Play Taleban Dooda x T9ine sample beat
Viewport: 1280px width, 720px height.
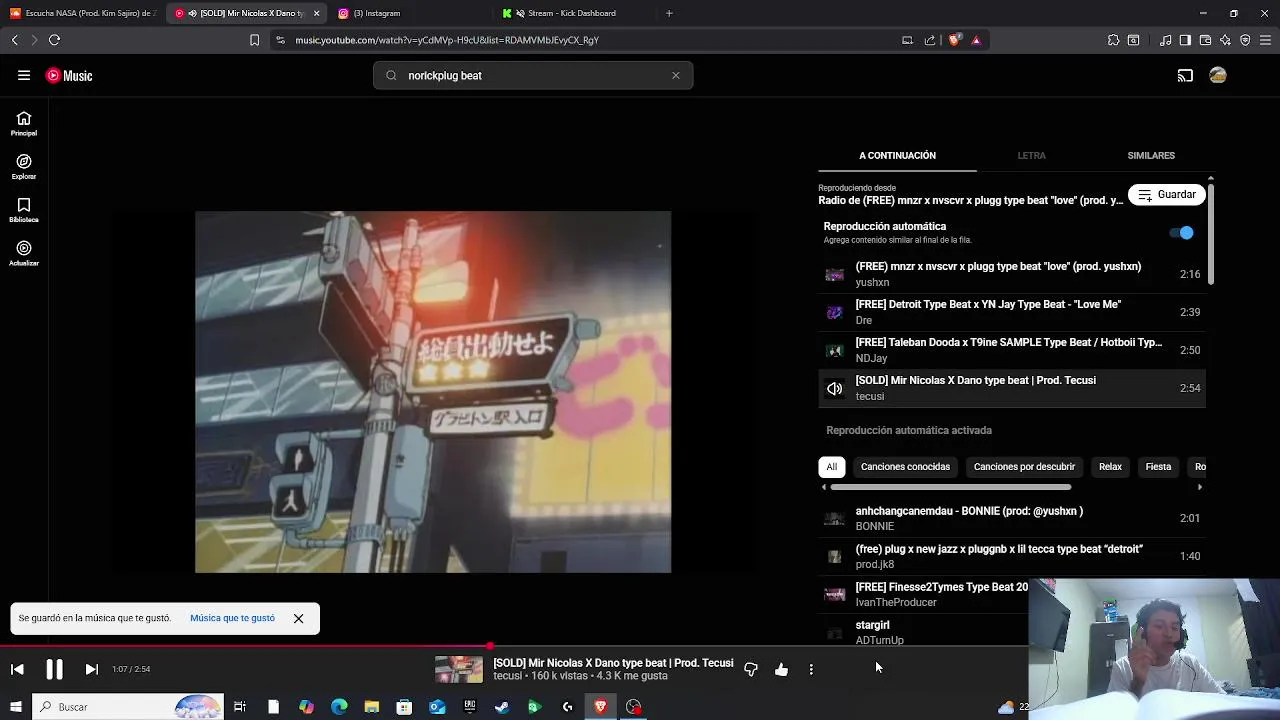click(1012, 350)
